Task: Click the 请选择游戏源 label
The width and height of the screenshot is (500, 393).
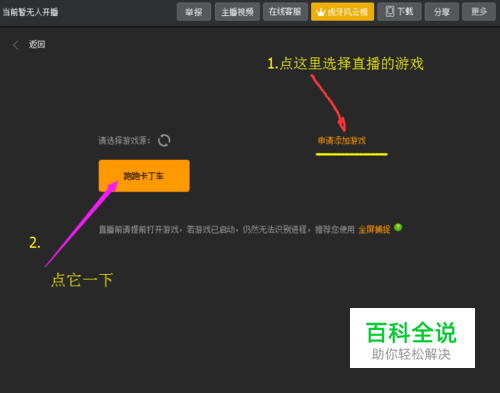Action: [124, 141]
